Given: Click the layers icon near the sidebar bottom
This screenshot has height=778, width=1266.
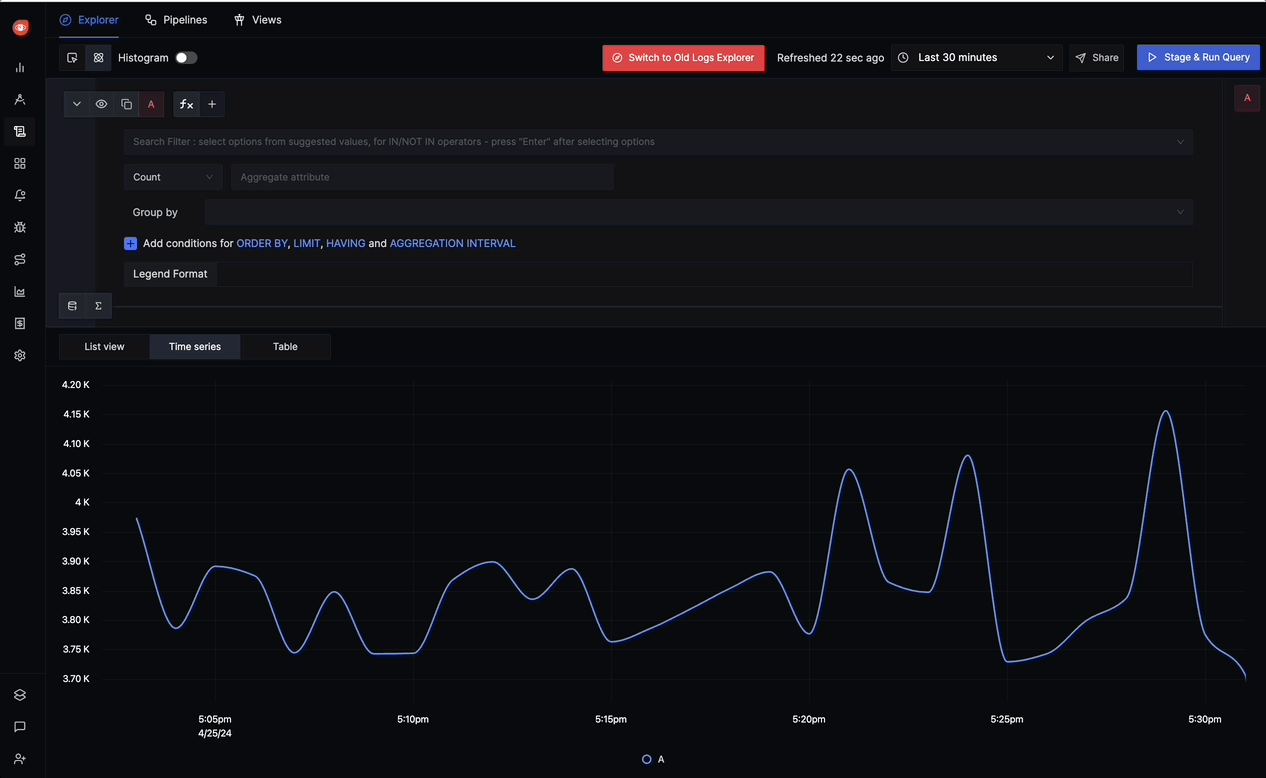Looking at the screenshot, I should click(x=20, y=695).
